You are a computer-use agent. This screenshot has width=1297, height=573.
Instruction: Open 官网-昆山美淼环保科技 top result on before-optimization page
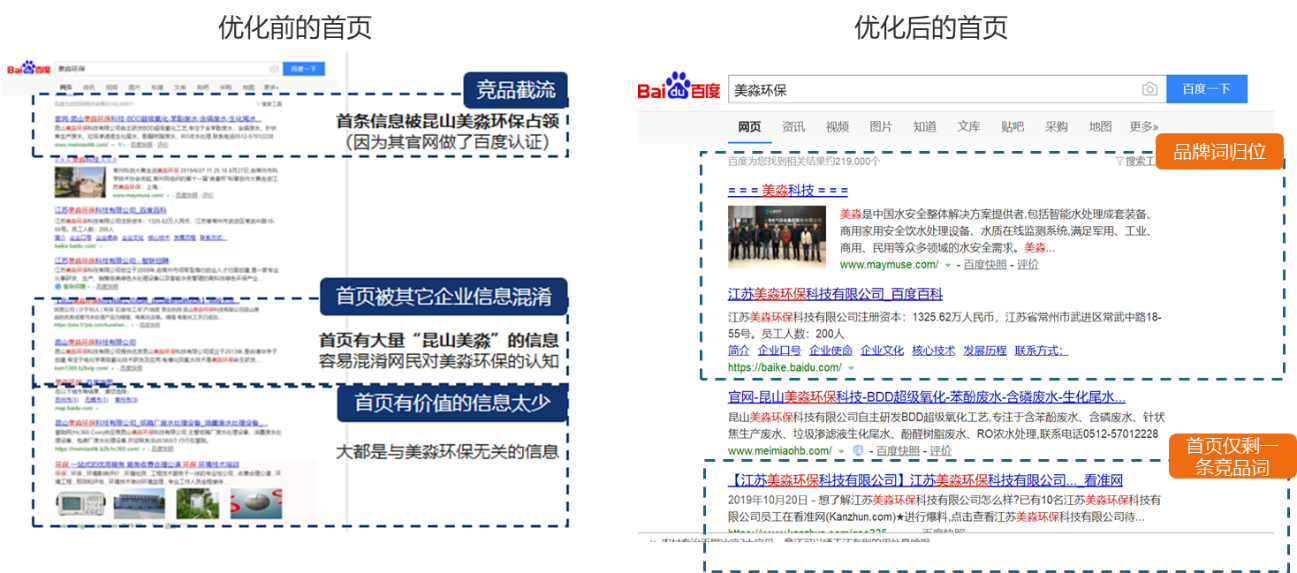click(158, 119)
